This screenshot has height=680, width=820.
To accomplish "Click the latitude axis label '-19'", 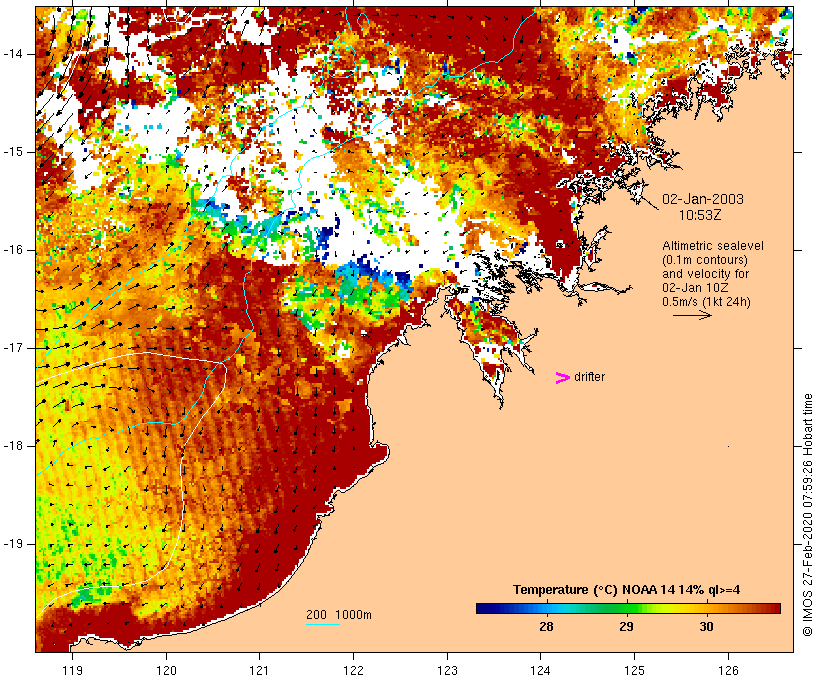I will [x=12, y=544].
